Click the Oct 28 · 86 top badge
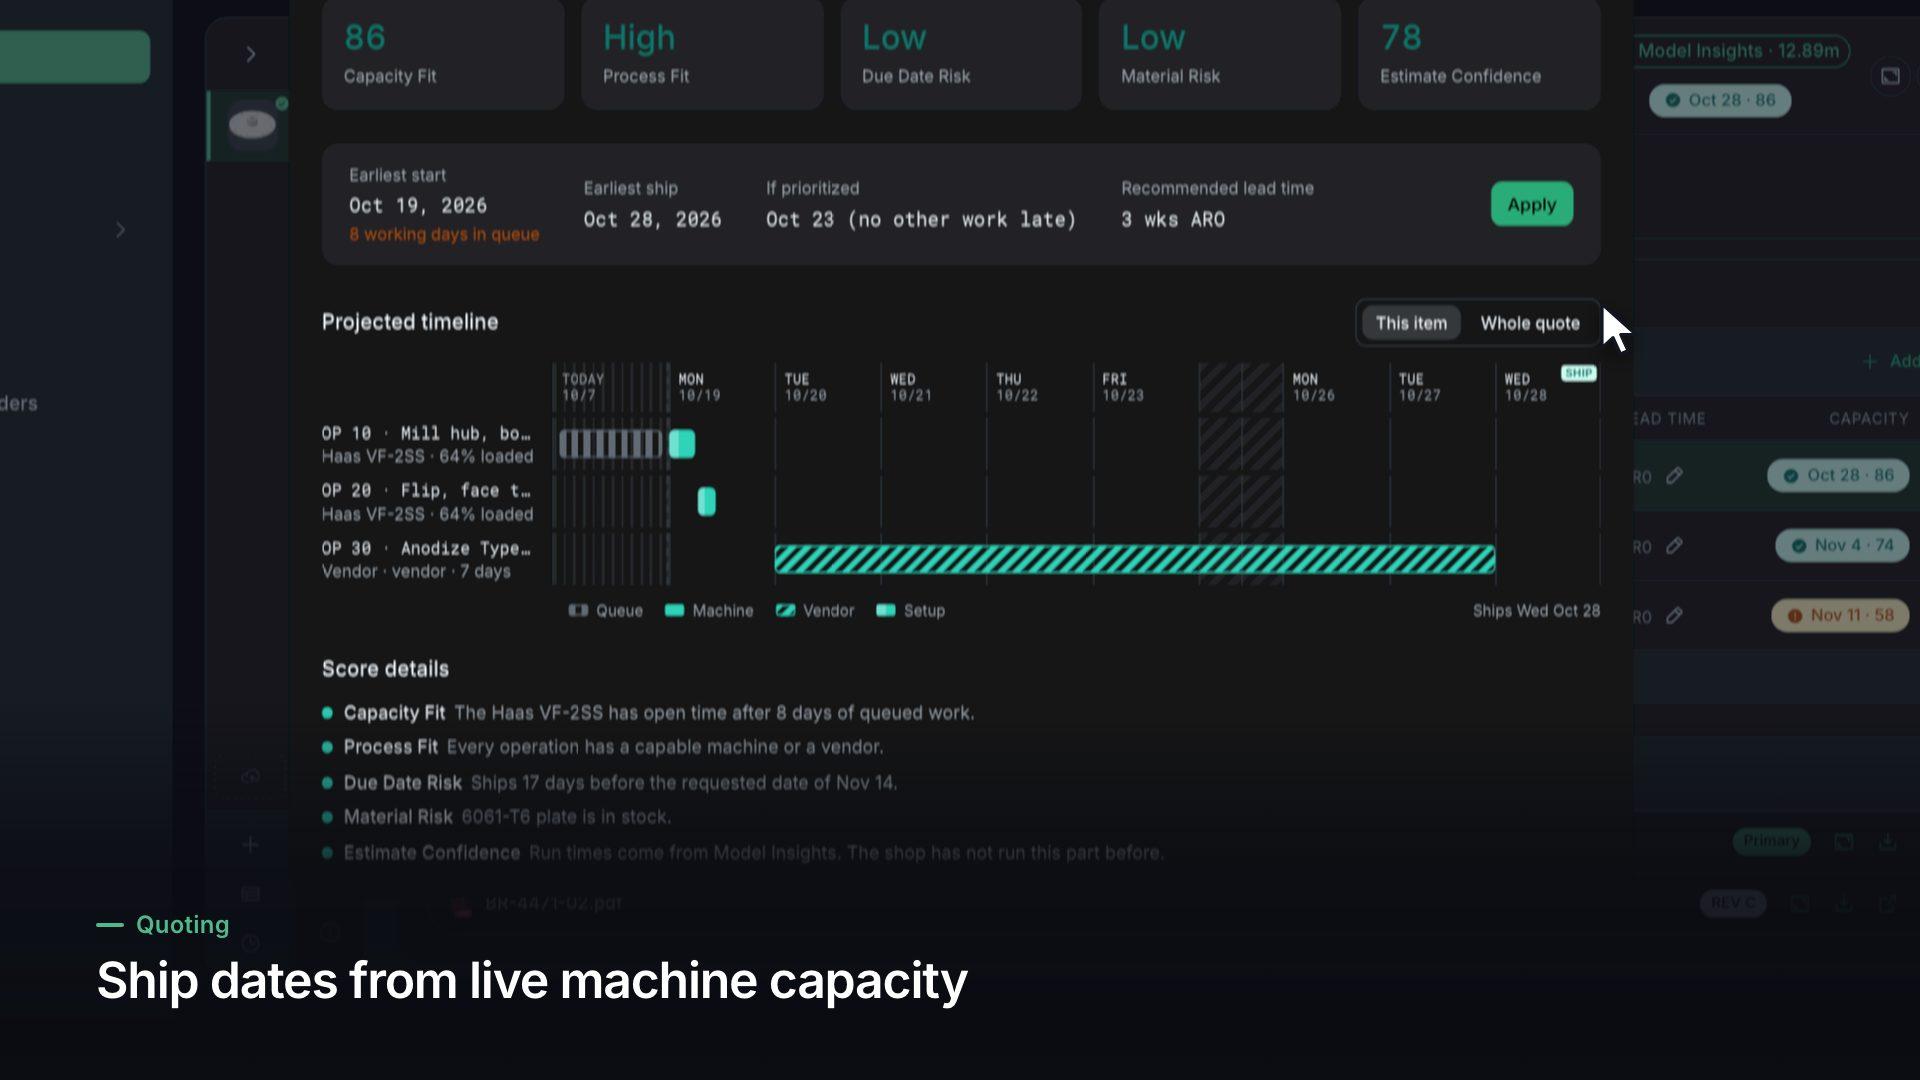 click(1720, 100)
